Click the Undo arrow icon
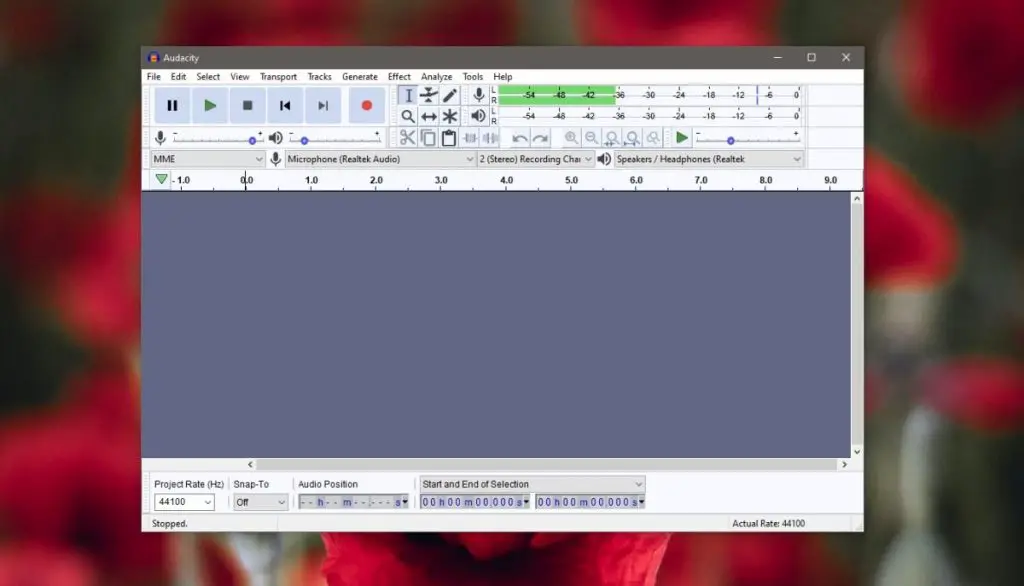This screenshot has width=1024, height=586. [520, 138]
